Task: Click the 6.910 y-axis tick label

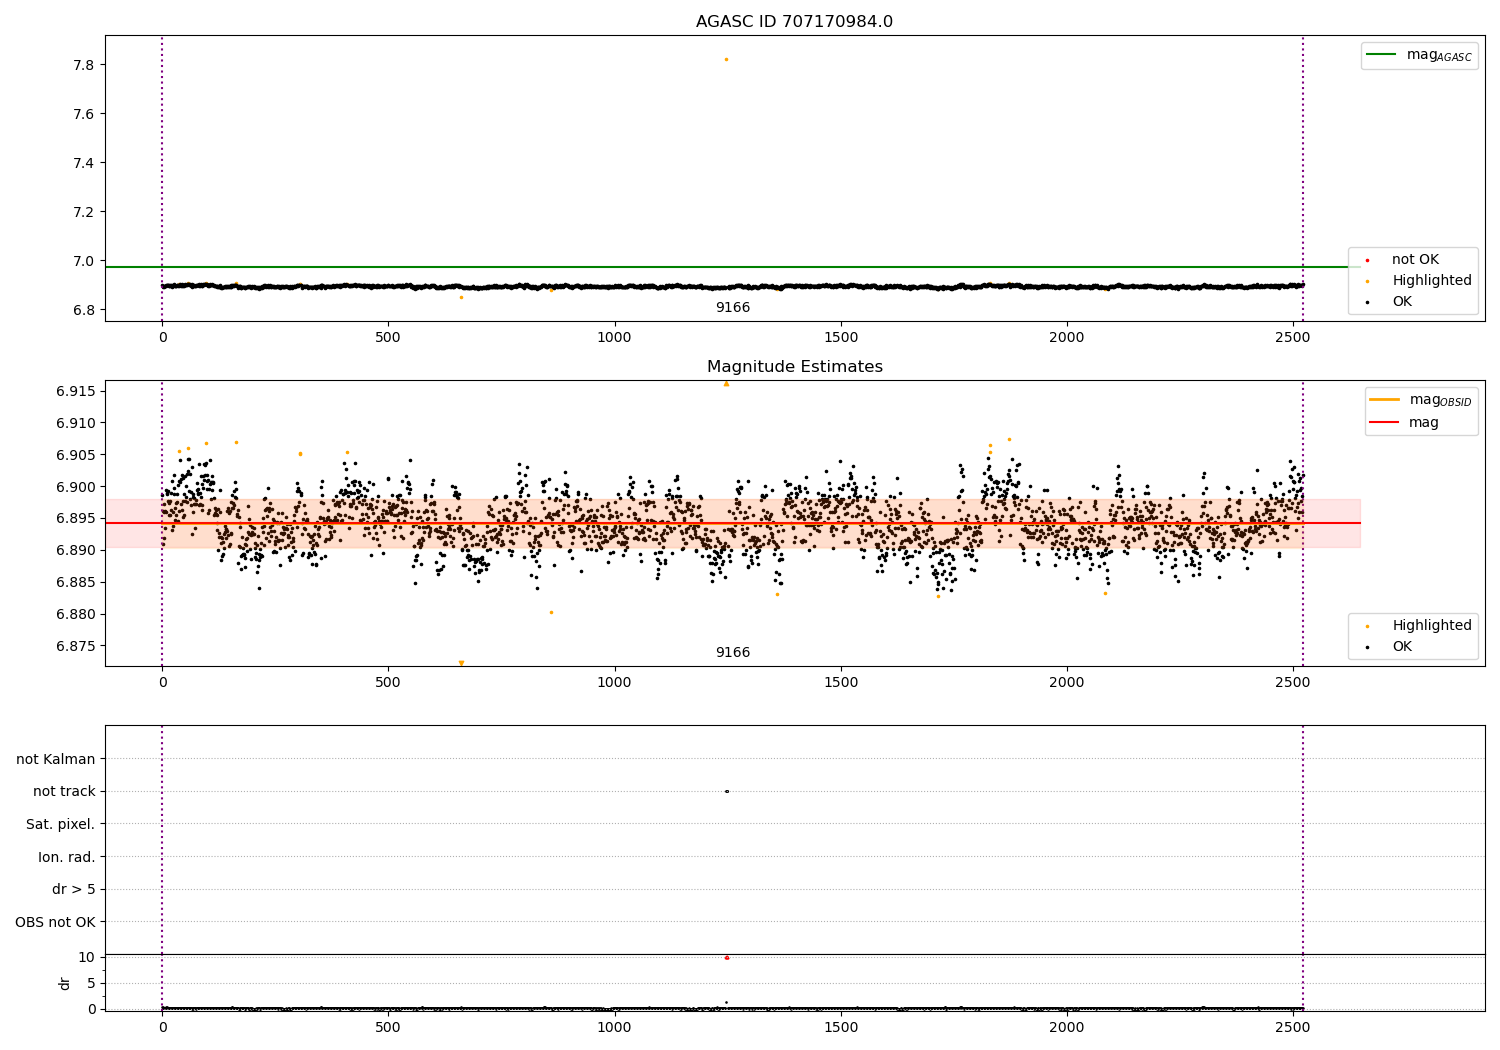Action: click(x=75, y=423)
